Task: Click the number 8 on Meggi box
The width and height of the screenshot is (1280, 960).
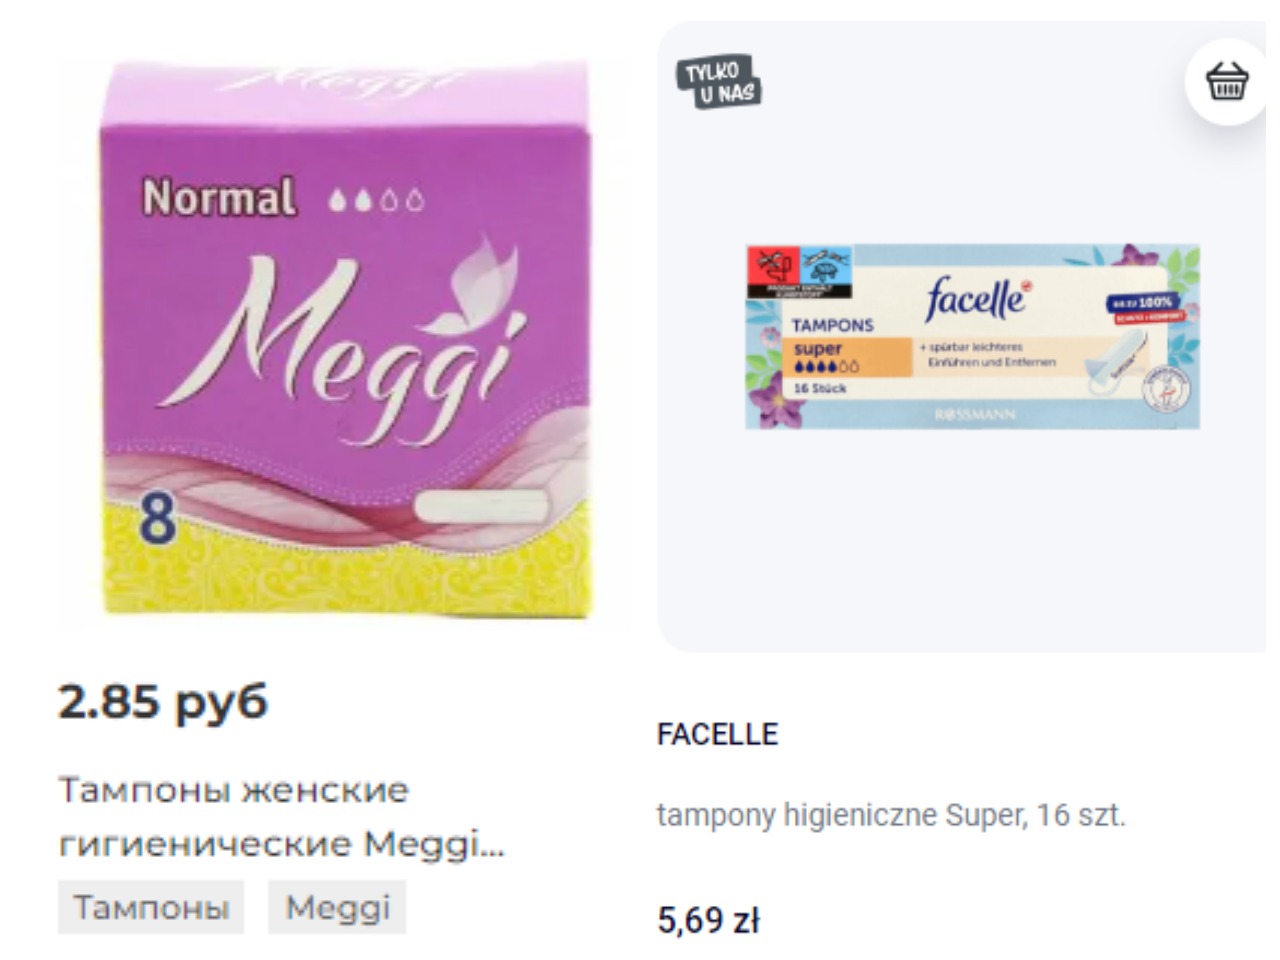Action: 157,517
